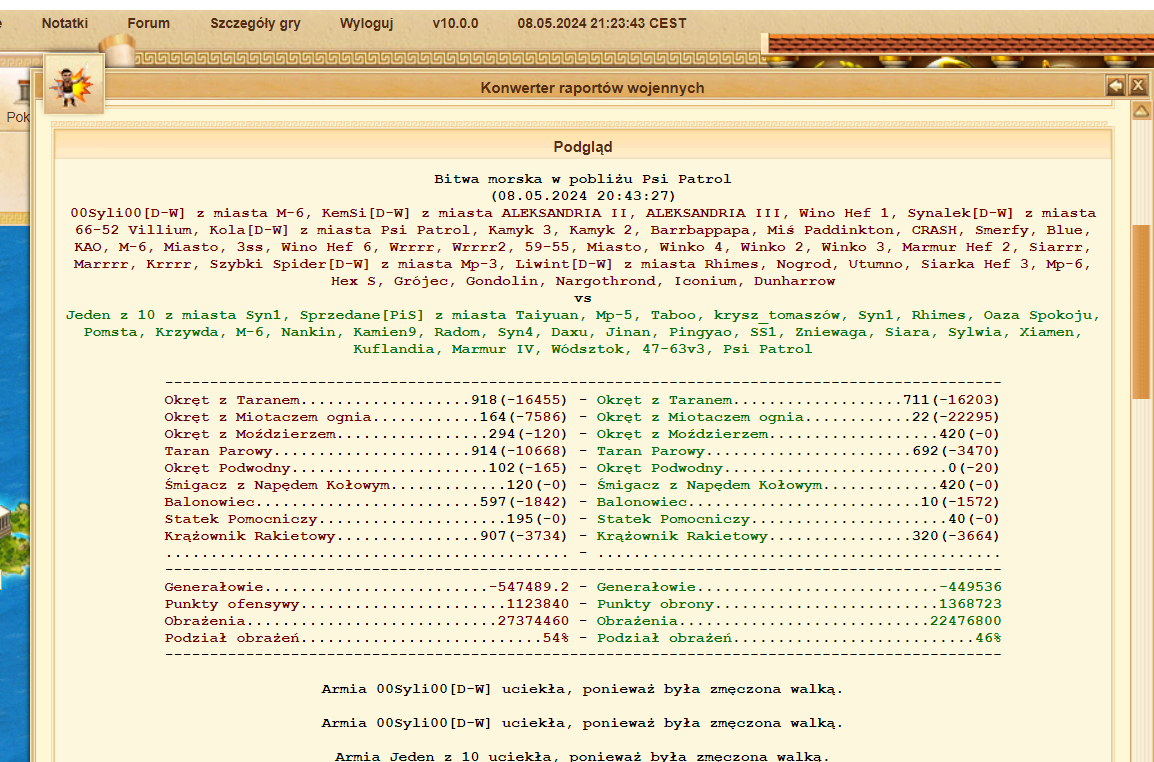Click attacker name 00Syli00[D-W] in the red list
The width and height of the screenshot is (1154, 762).
click(128, 213)
